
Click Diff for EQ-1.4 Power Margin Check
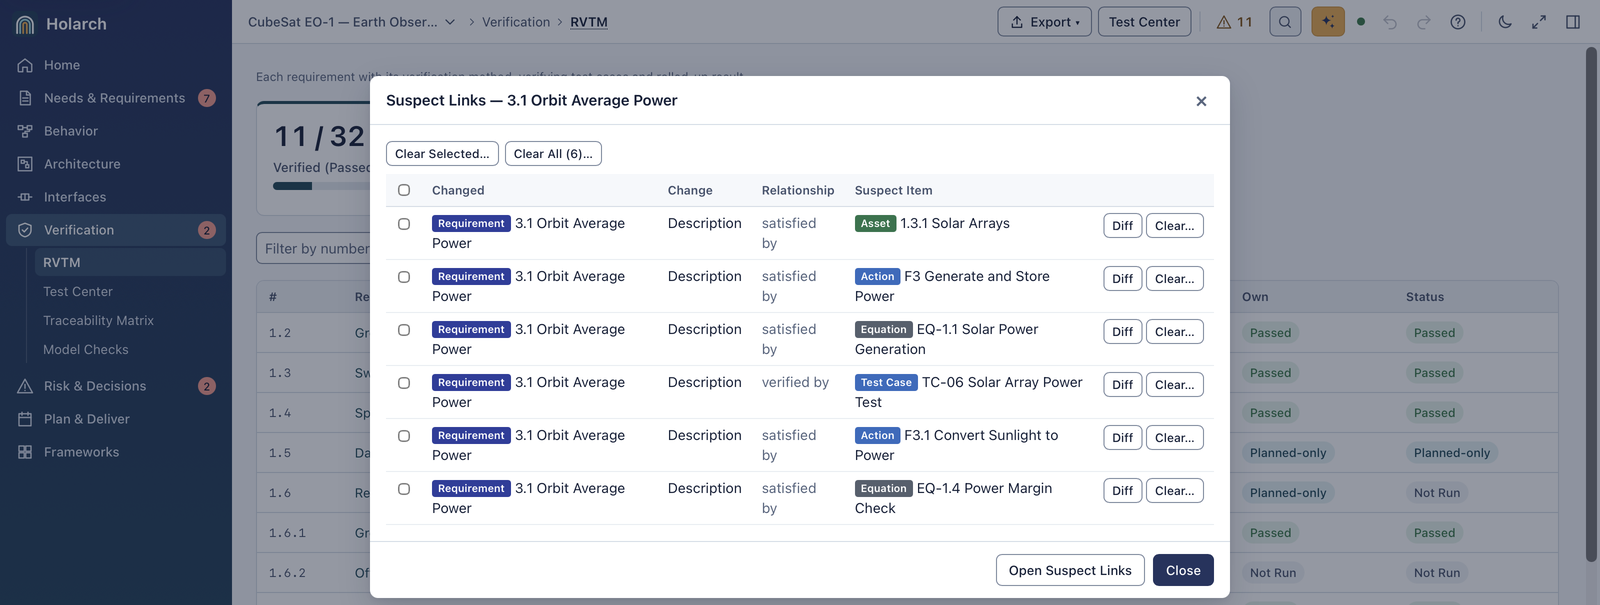coord(1123,491)
